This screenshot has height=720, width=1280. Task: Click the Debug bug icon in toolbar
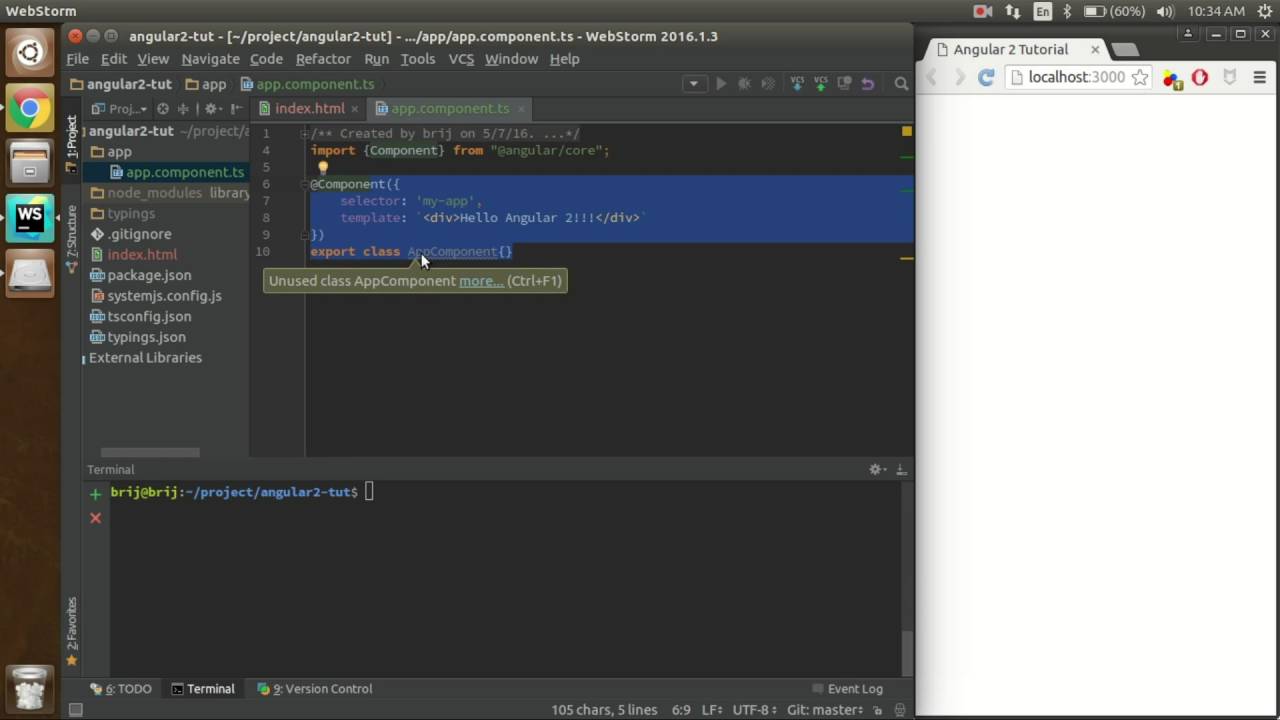pos(744,84)
